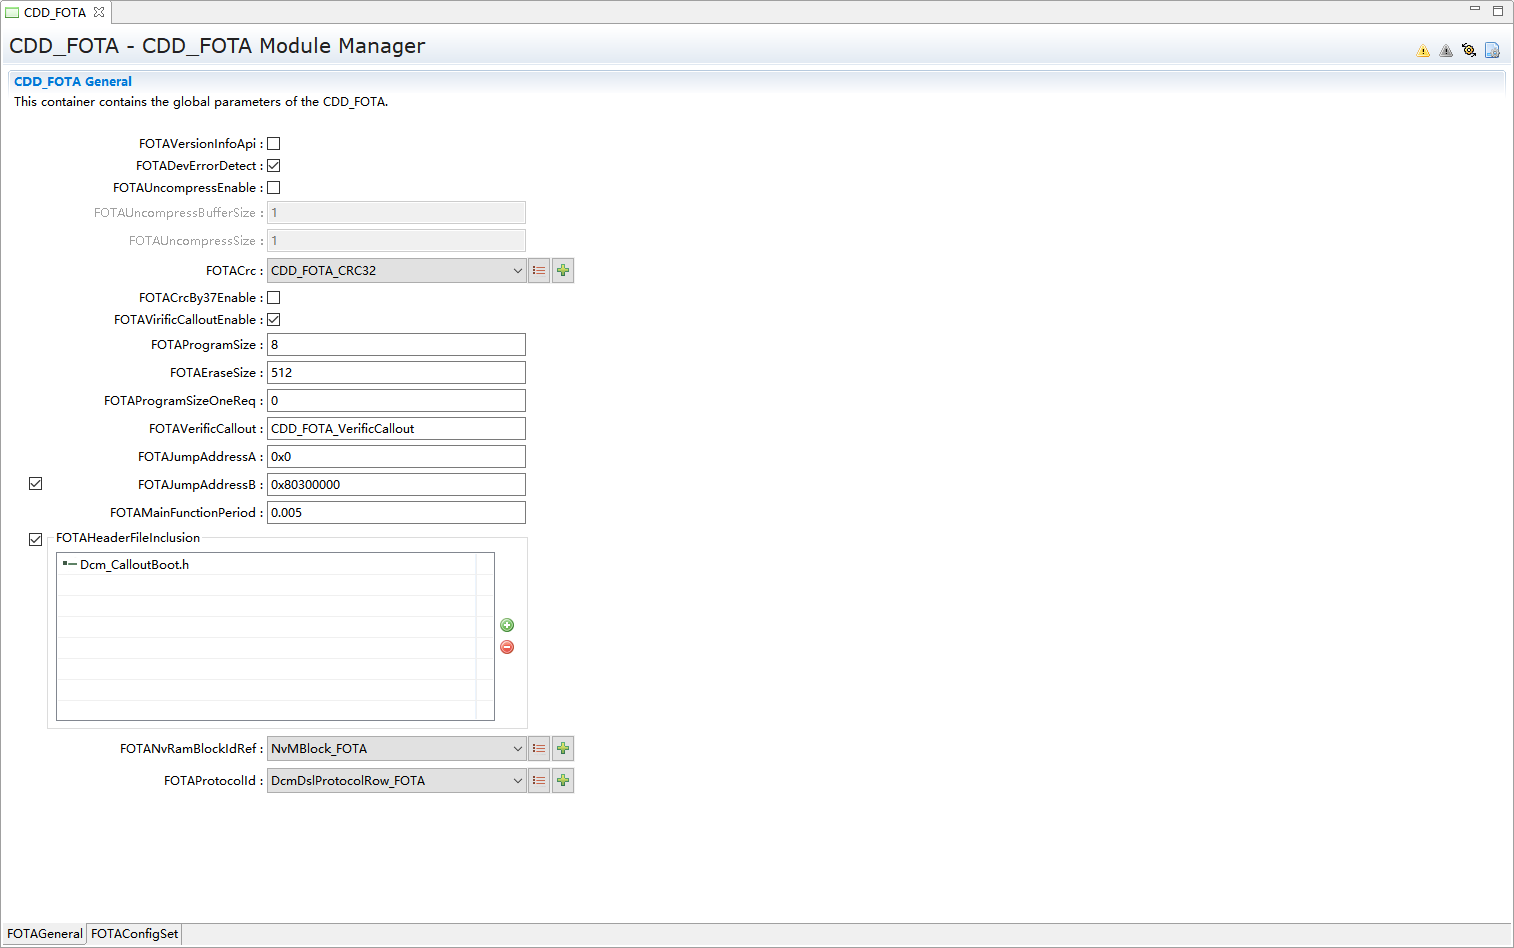Open list icon next to FOTAProtocolId

[539, 780]
